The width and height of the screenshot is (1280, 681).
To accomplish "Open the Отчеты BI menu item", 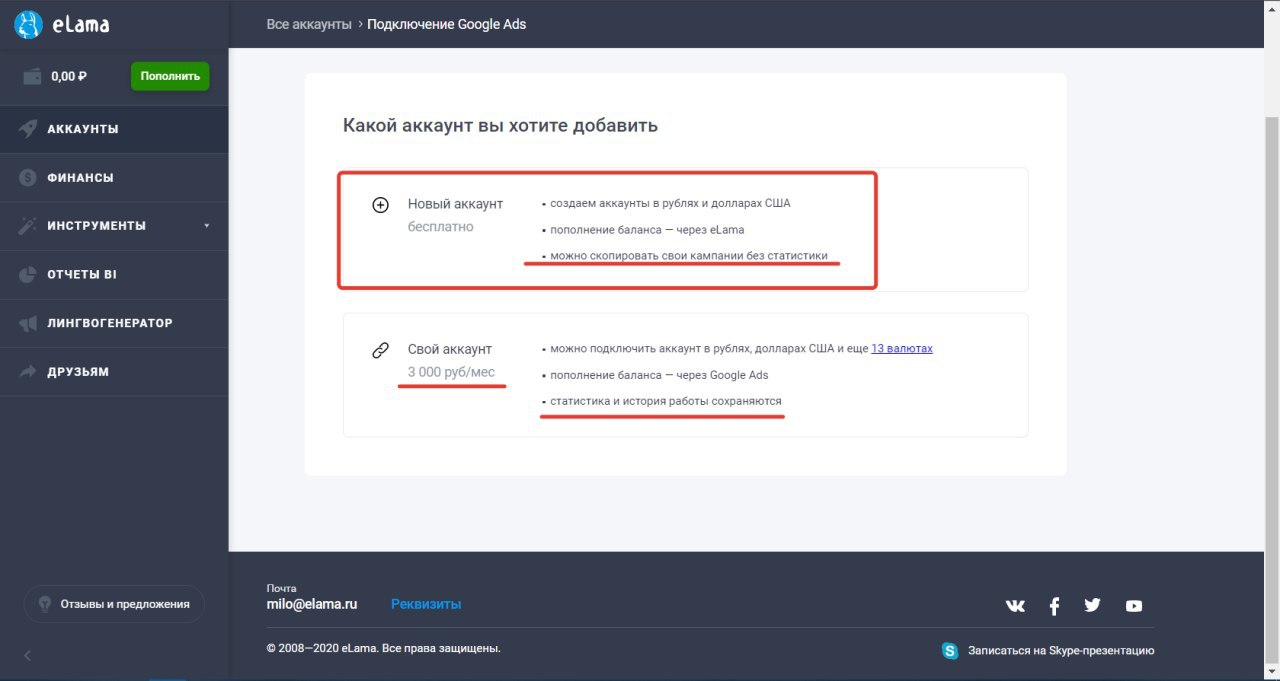I will (114, 274).
